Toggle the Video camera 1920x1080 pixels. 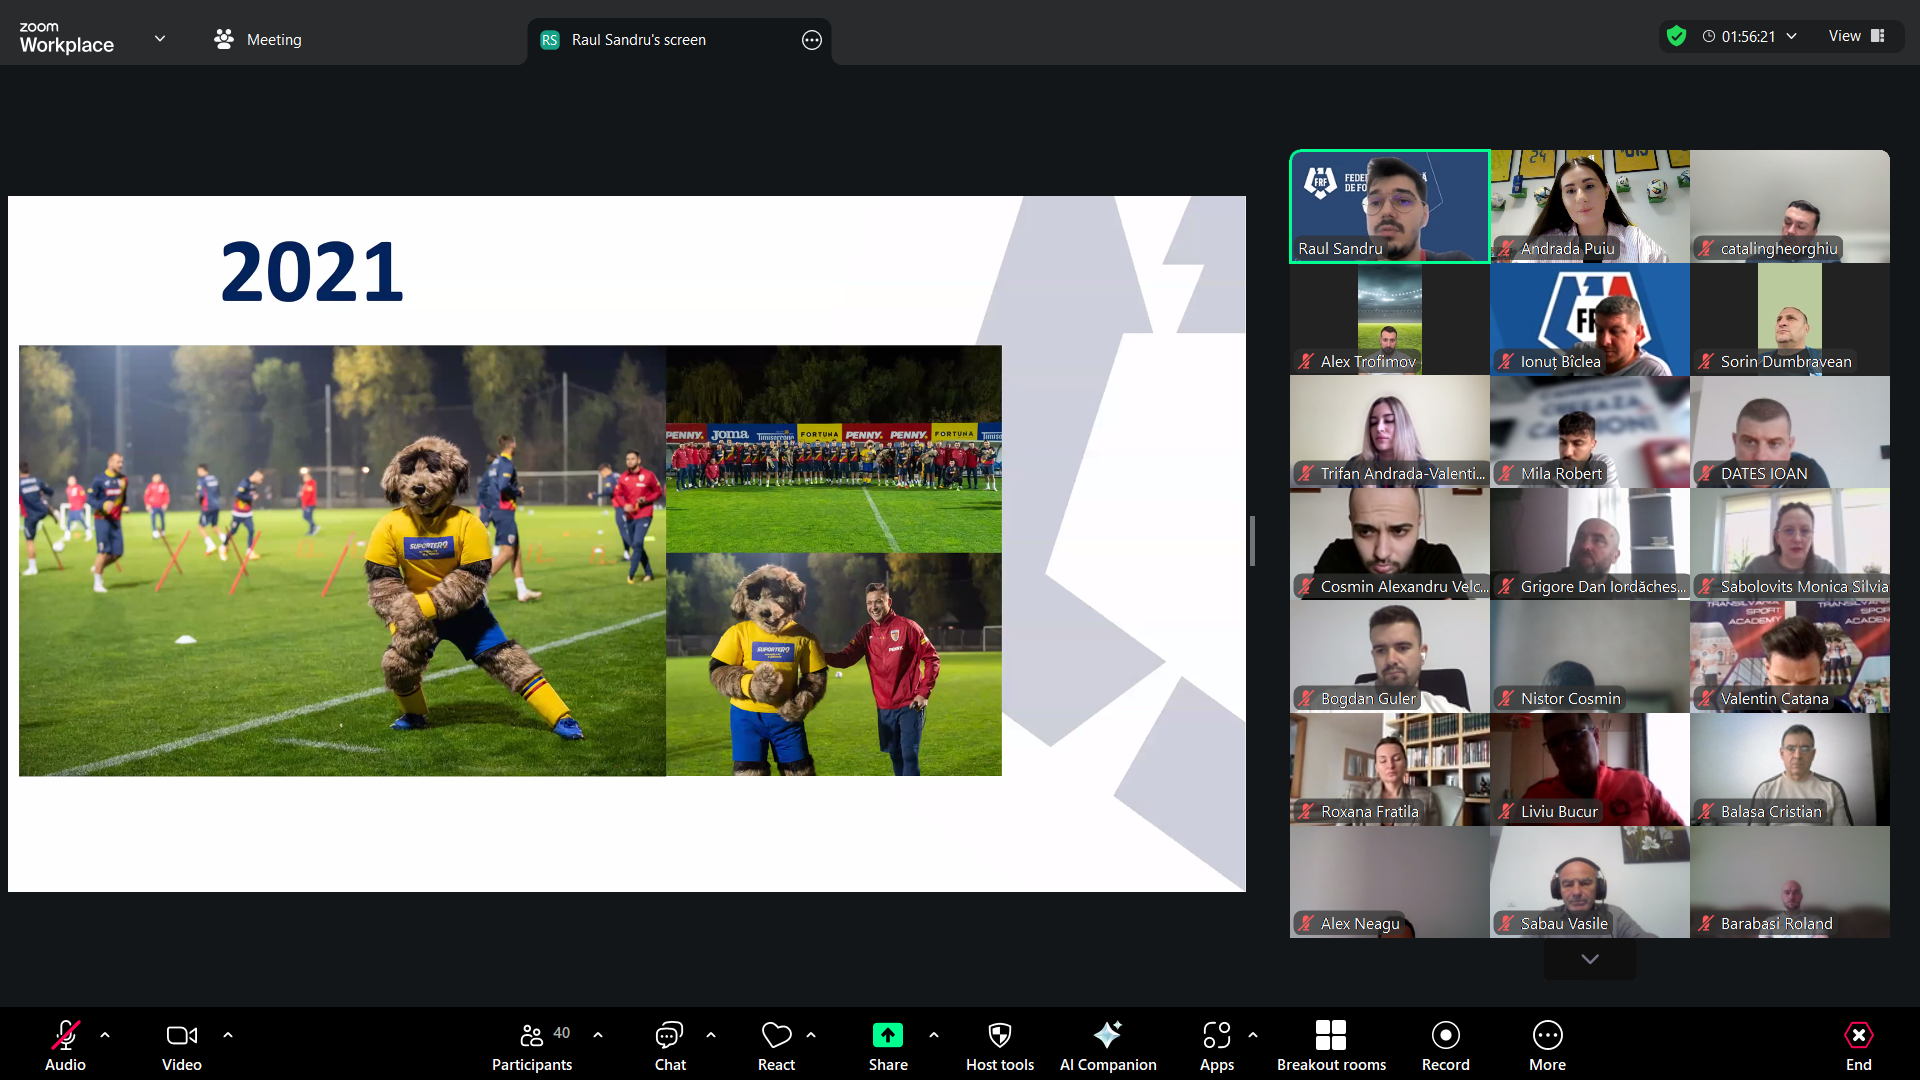click(x=181, y=1045)
